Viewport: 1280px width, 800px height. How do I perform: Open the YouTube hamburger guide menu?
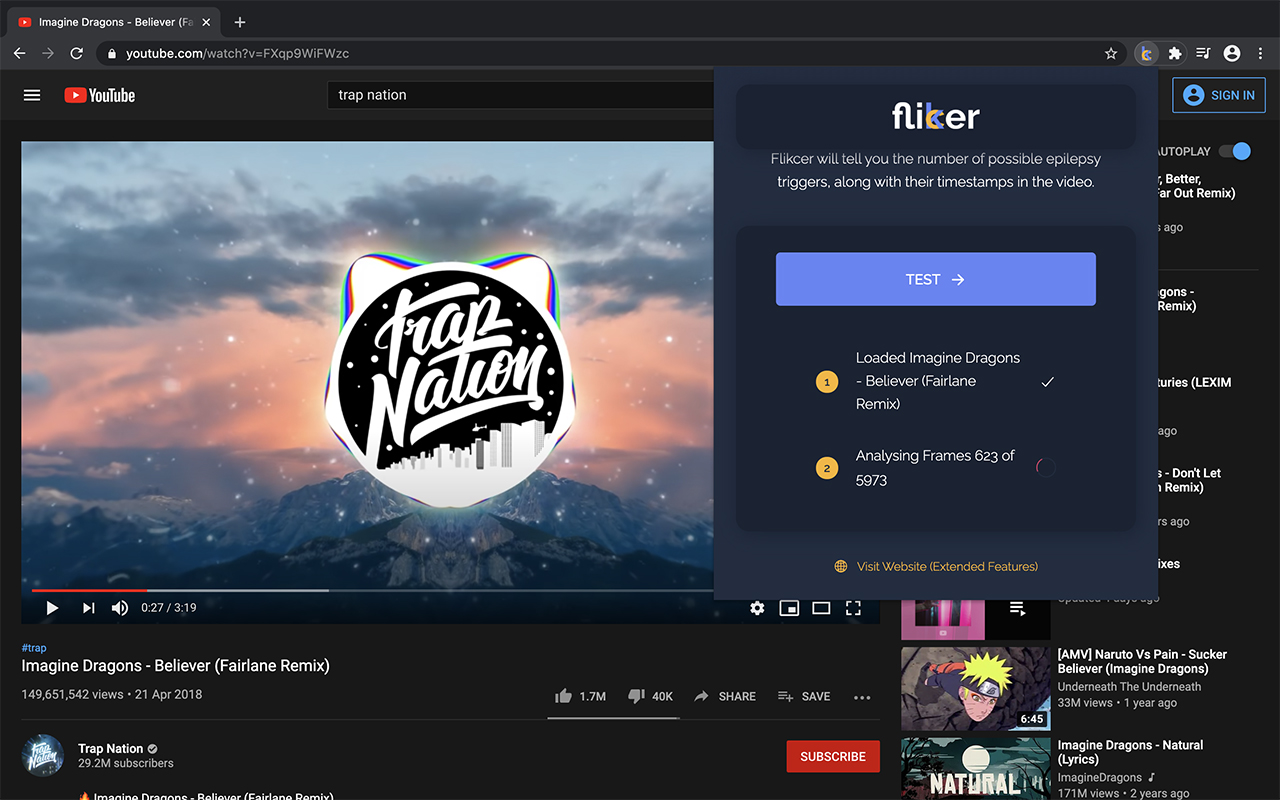click(x=32, y=95)
